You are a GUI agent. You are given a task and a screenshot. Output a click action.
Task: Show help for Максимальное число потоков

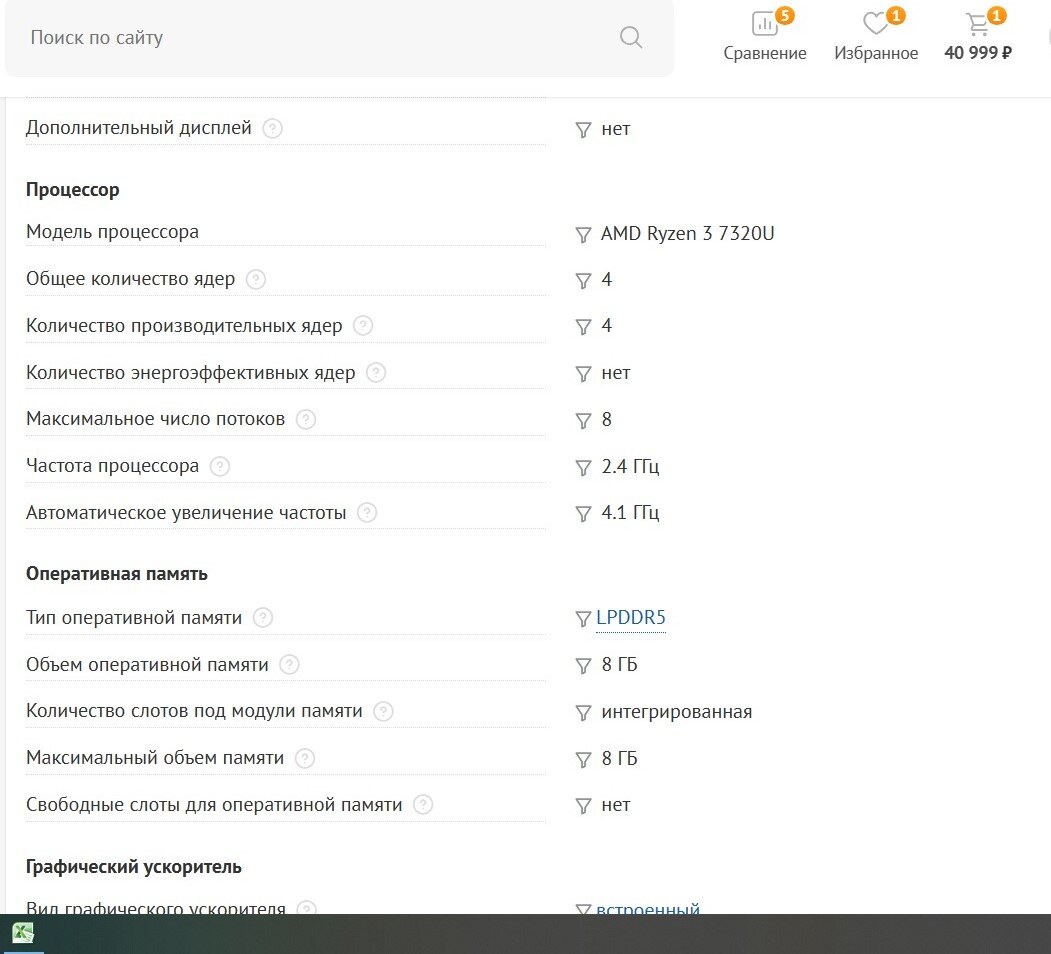pos(306,420)
